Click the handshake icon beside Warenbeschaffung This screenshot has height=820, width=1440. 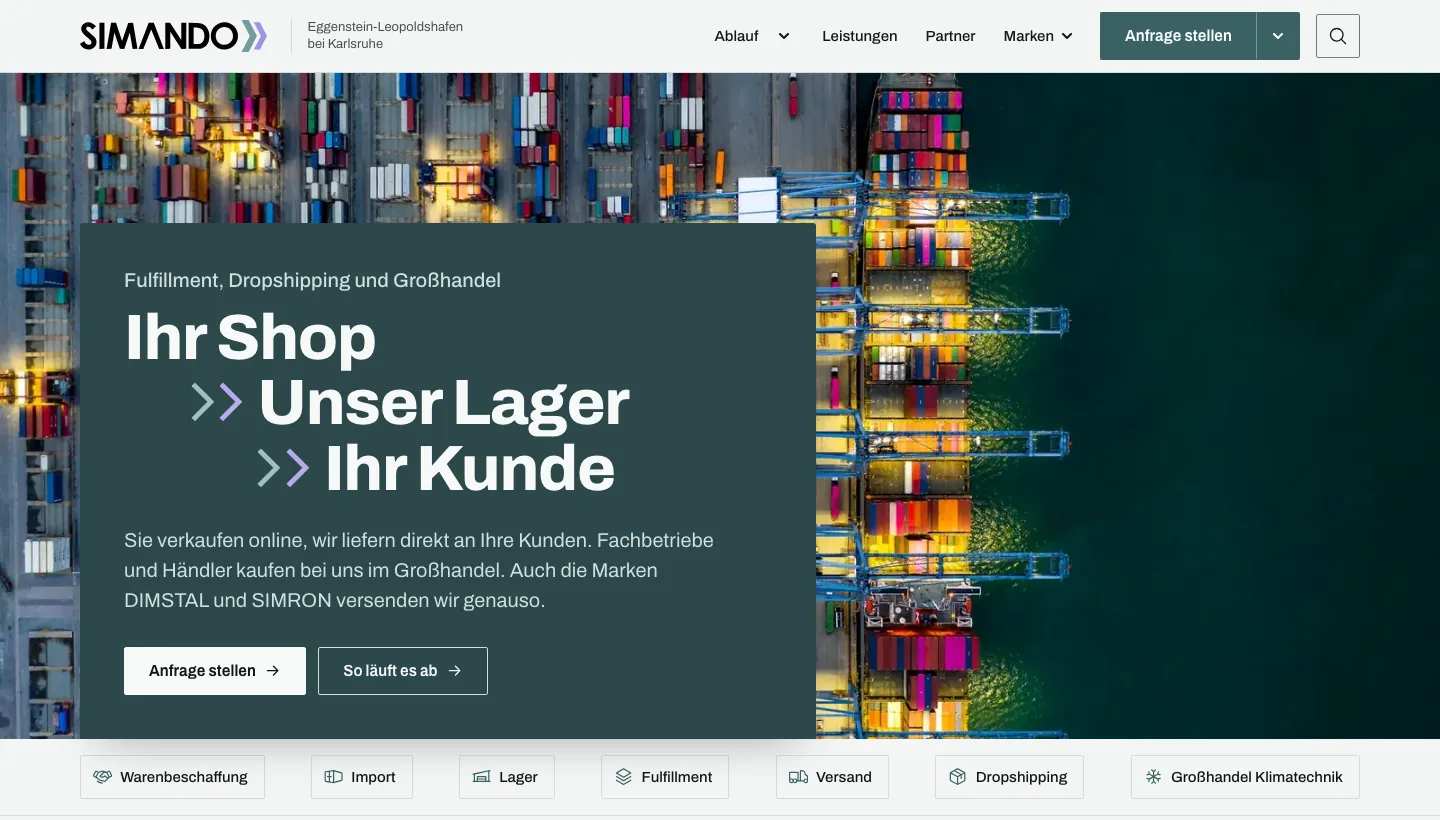tap(102, 777)
